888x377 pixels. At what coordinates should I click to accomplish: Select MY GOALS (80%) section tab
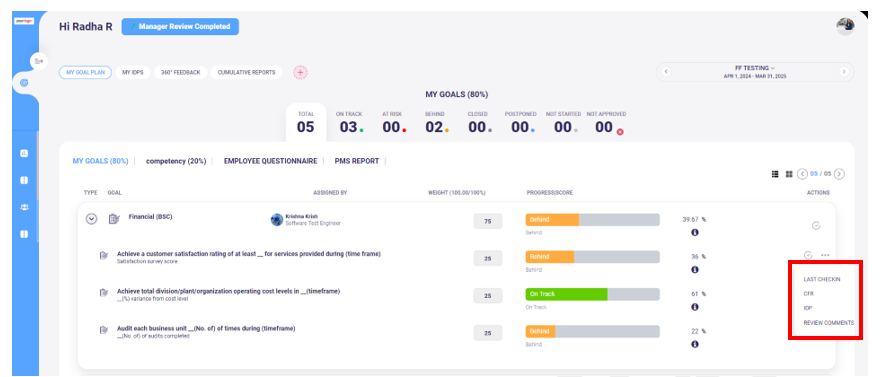click(x=100, y=161)
